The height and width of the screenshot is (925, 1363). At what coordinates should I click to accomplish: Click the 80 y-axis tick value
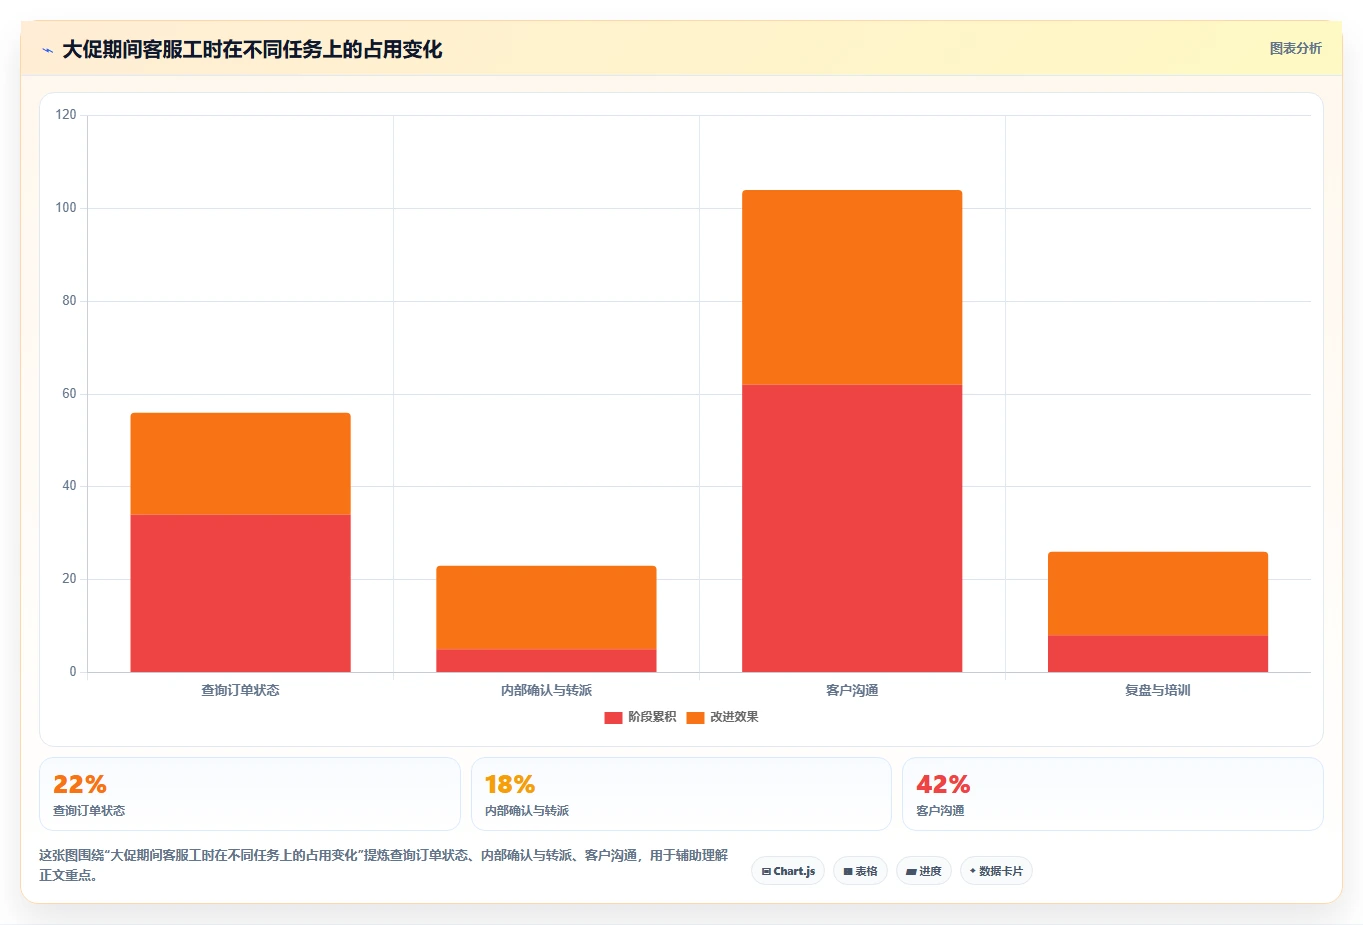(x=69, y=301)
